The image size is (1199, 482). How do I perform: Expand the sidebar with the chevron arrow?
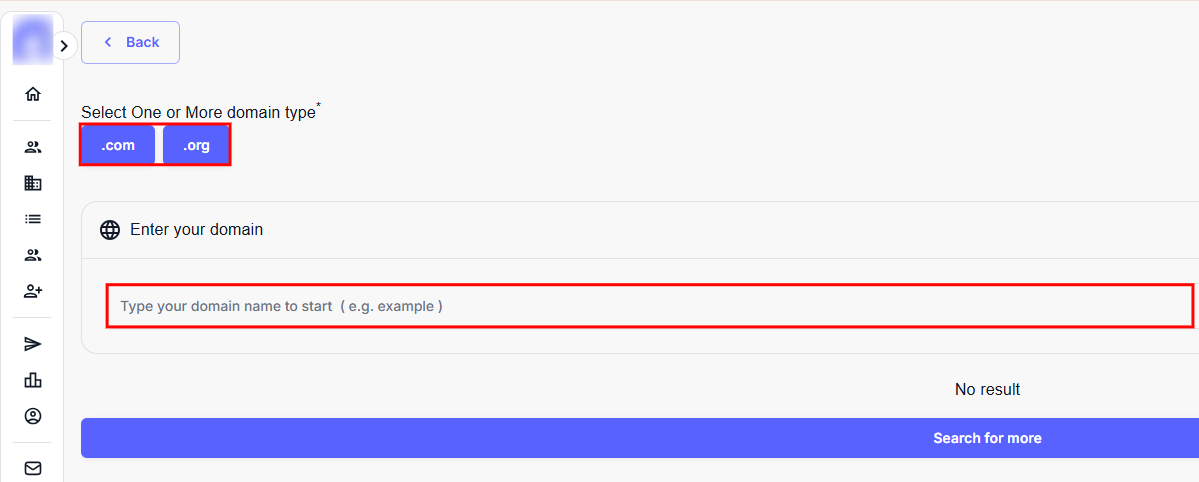pos(64,46)
